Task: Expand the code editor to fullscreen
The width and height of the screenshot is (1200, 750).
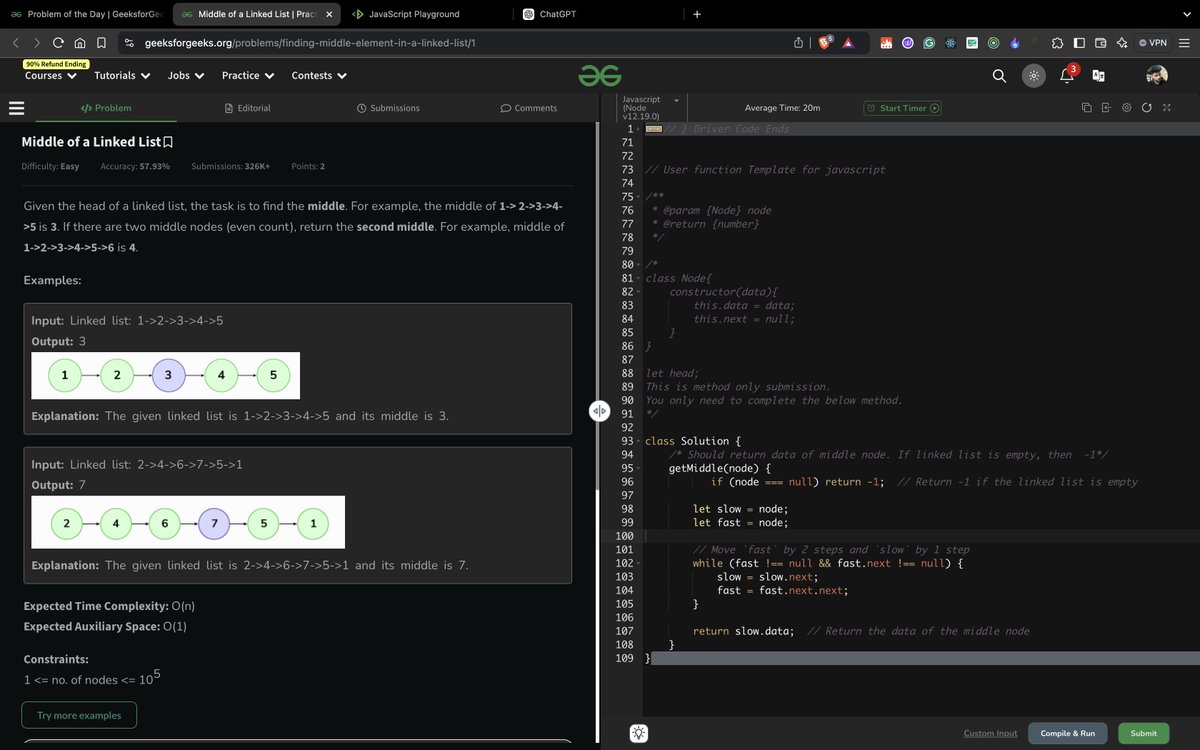Action: point(1166,107)
